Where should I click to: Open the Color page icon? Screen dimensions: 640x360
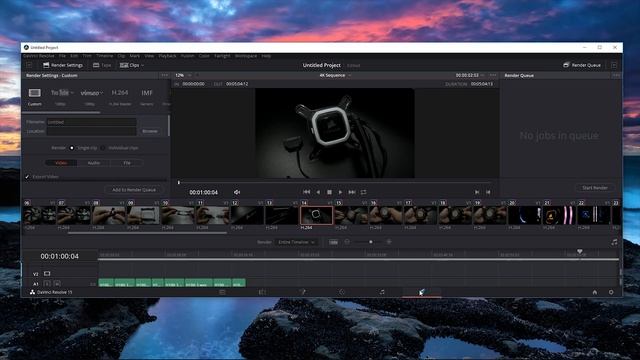click(342, 292)
